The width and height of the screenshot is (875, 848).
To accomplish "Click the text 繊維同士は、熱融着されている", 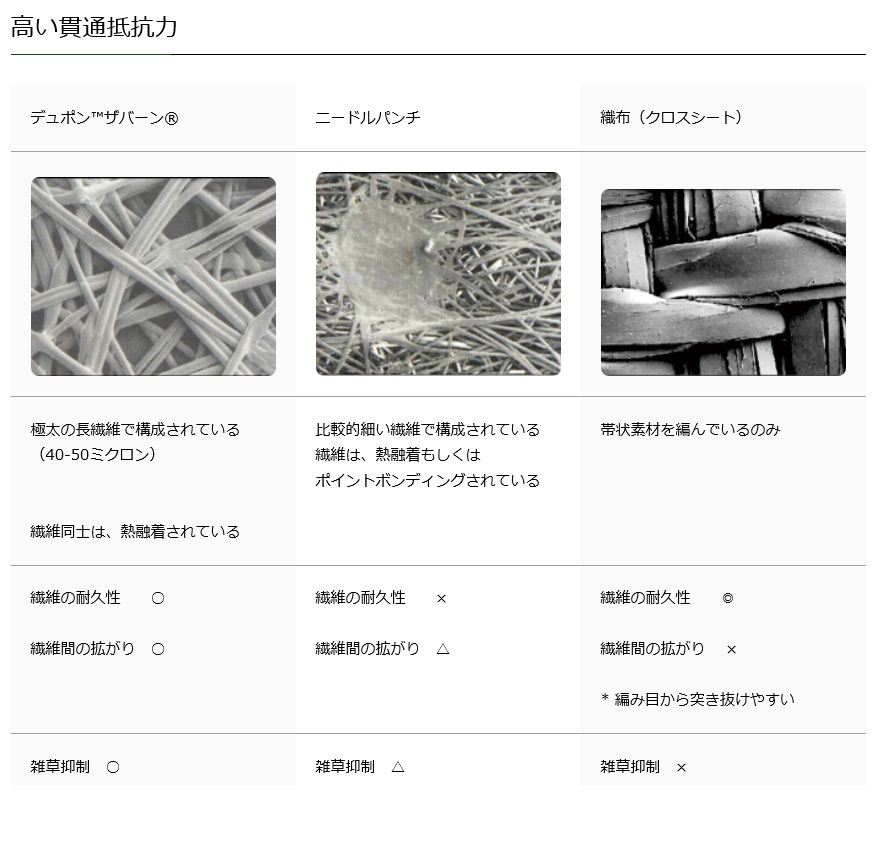I will (135, 531).
